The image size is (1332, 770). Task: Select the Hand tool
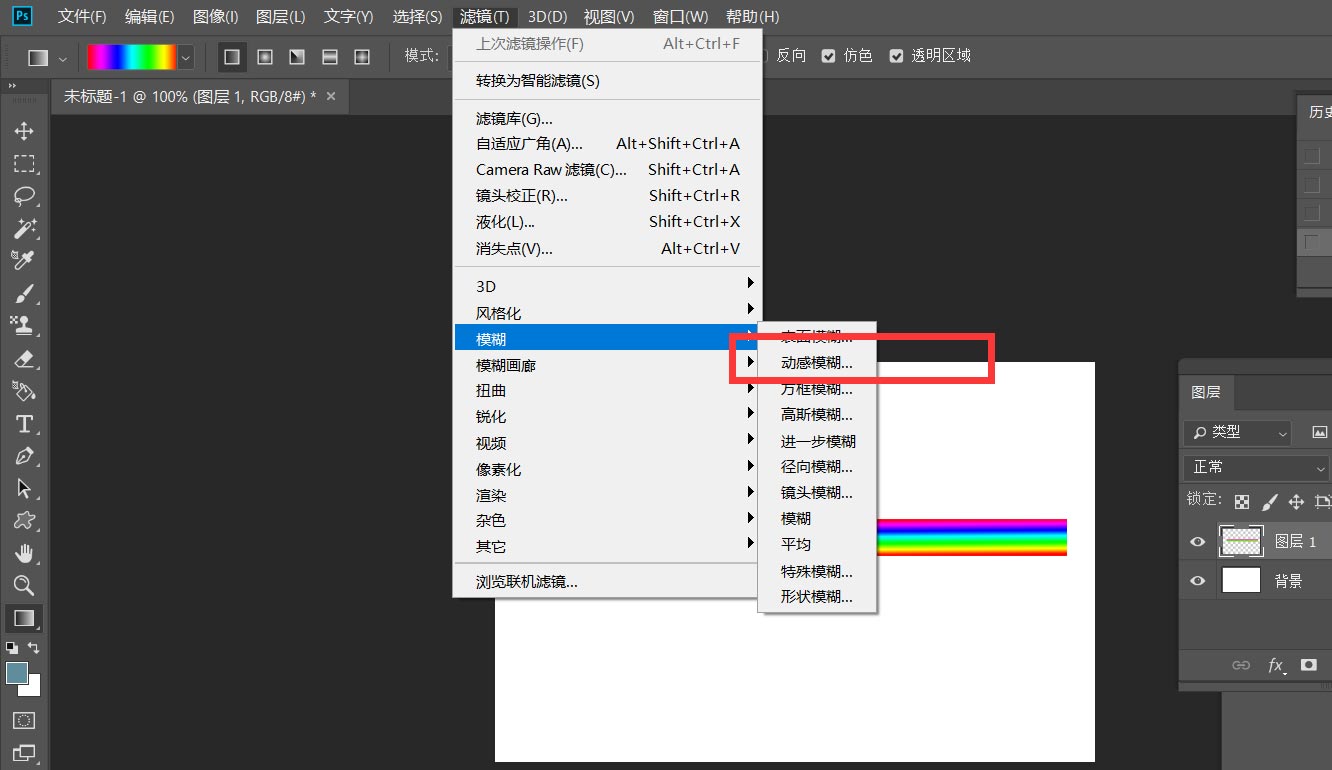(x=24, y=553)
